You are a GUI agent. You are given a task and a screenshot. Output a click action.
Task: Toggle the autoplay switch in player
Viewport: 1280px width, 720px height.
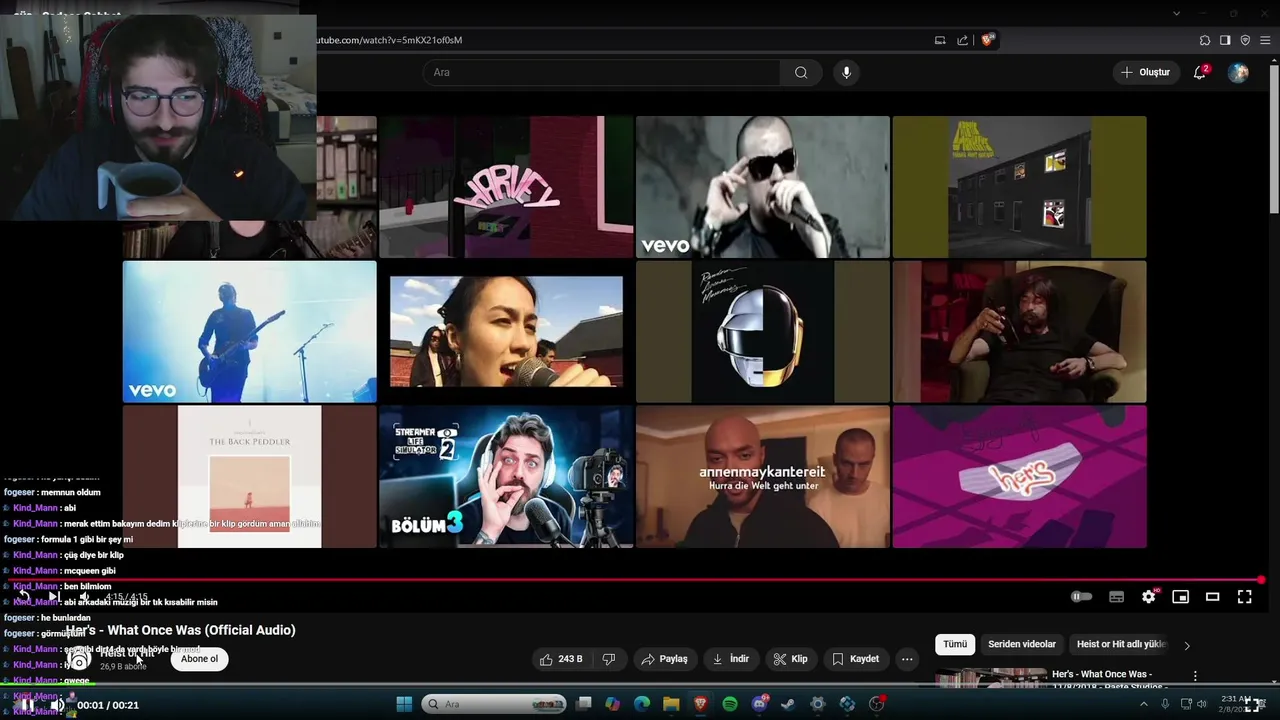pos(1081,597)
